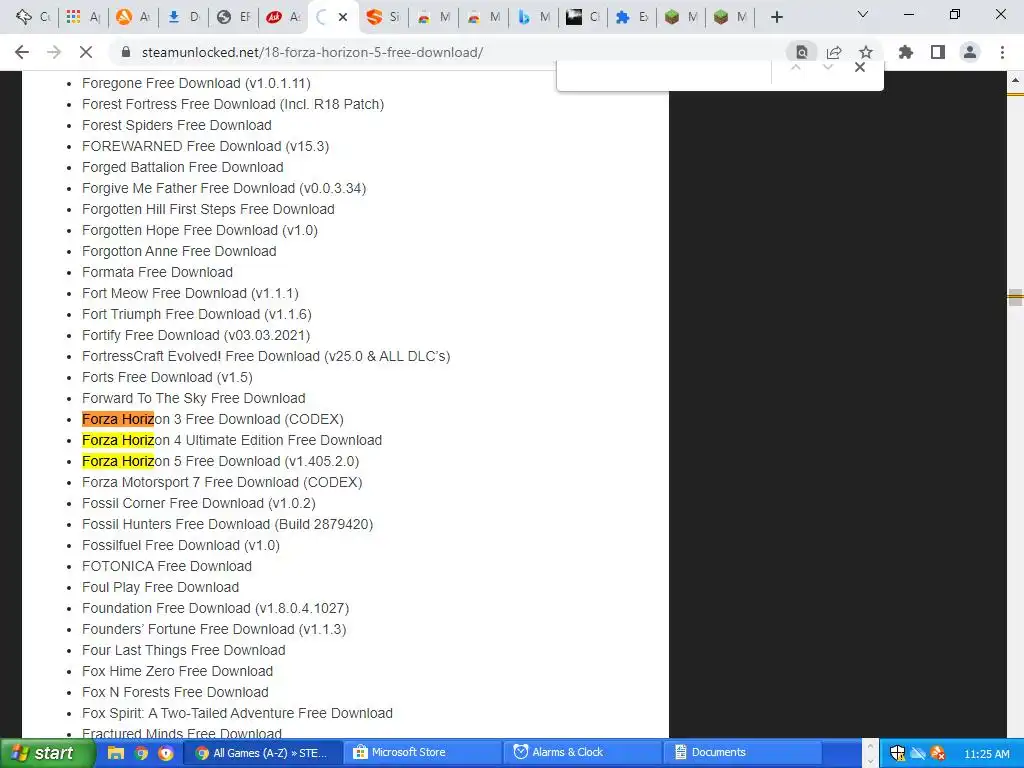
Task: Switch to the Bing icon tab
Action: 533,17
